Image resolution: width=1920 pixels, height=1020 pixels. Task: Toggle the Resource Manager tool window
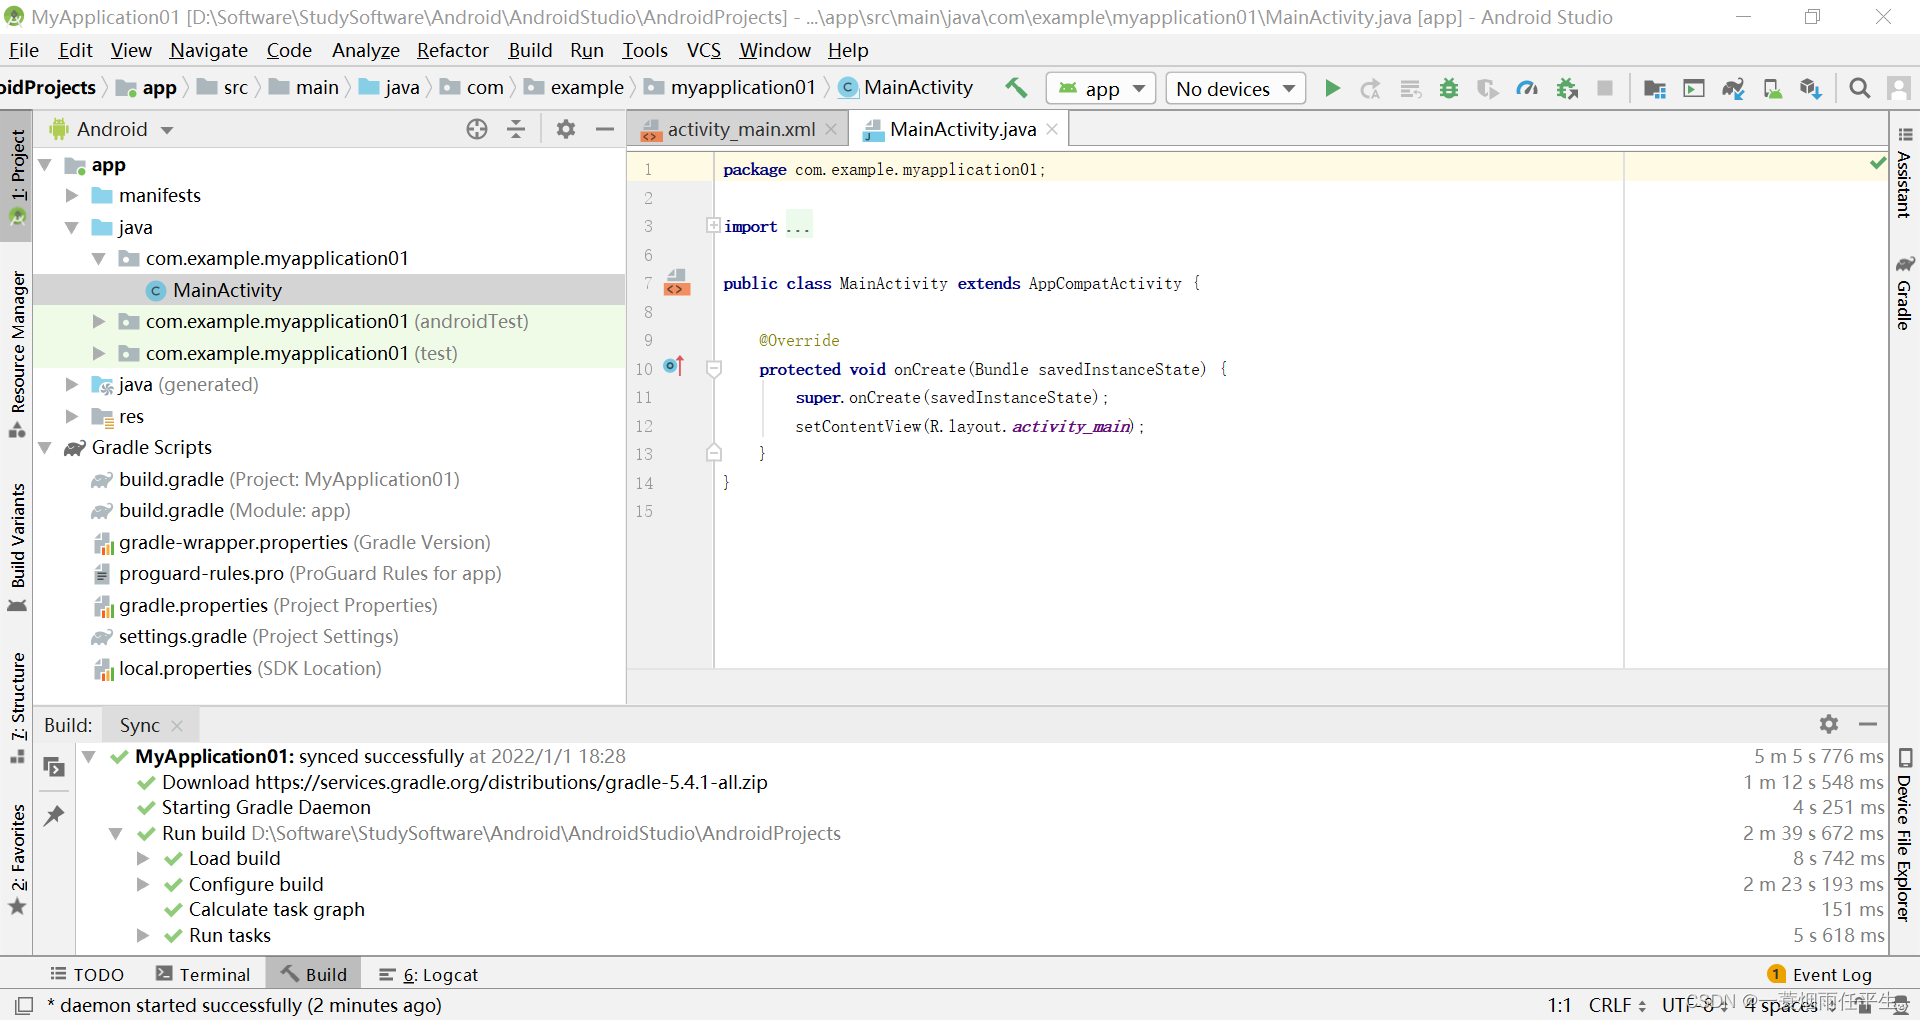click(18, 353)
